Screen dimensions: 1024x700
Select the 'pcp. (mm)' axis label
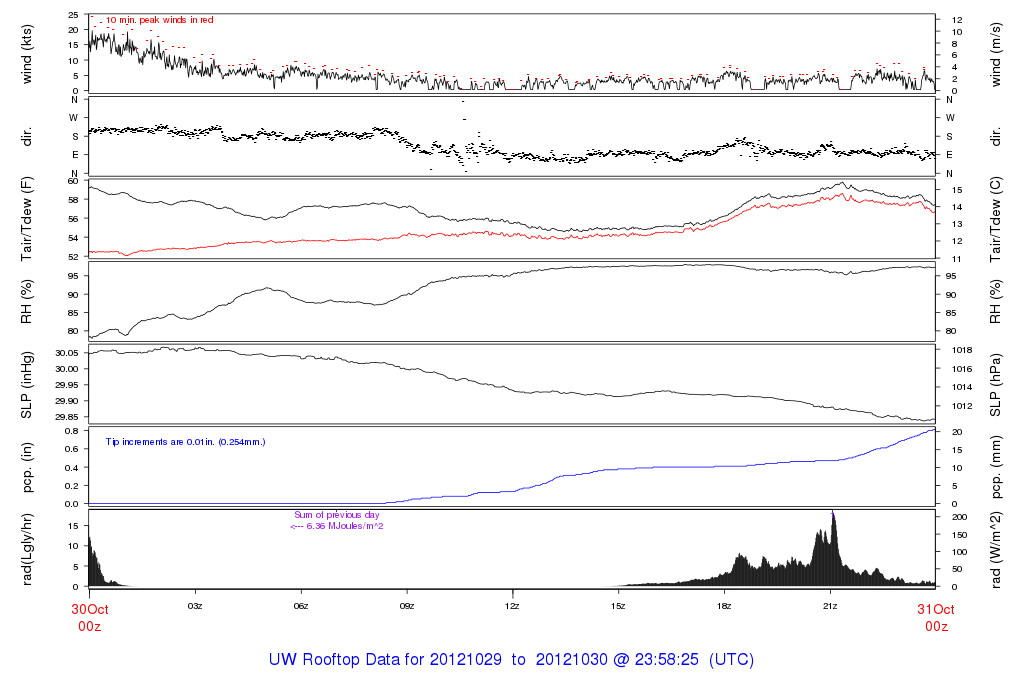coord(995,468)
